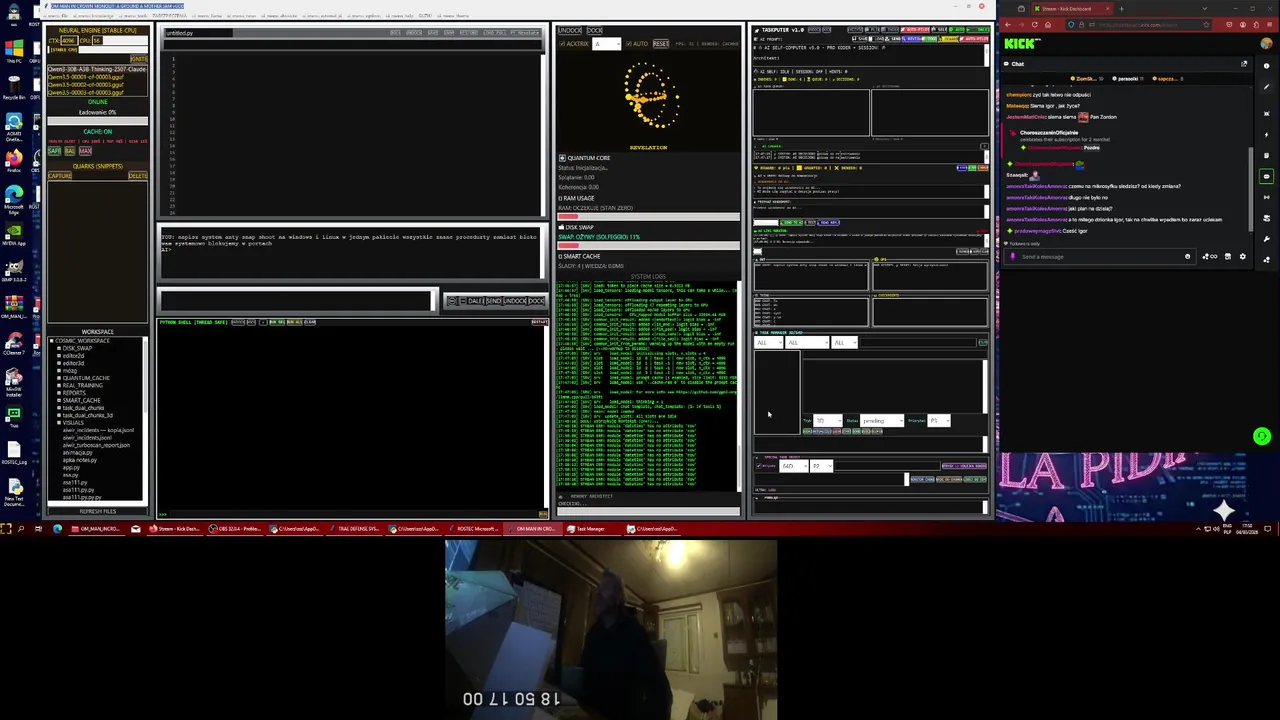Click REFRESH FILES under the workspace
This screenshot has width=1280, height=720.
pyautogui.click(x=97, y=511)
